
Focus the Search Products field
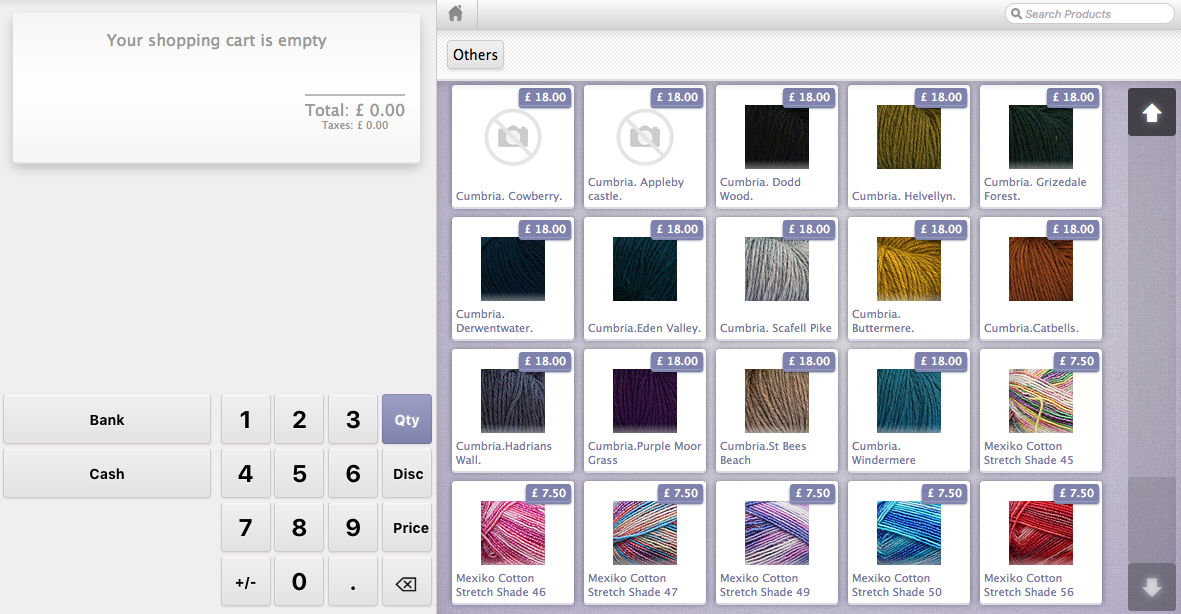click(x=1089, y=14)
